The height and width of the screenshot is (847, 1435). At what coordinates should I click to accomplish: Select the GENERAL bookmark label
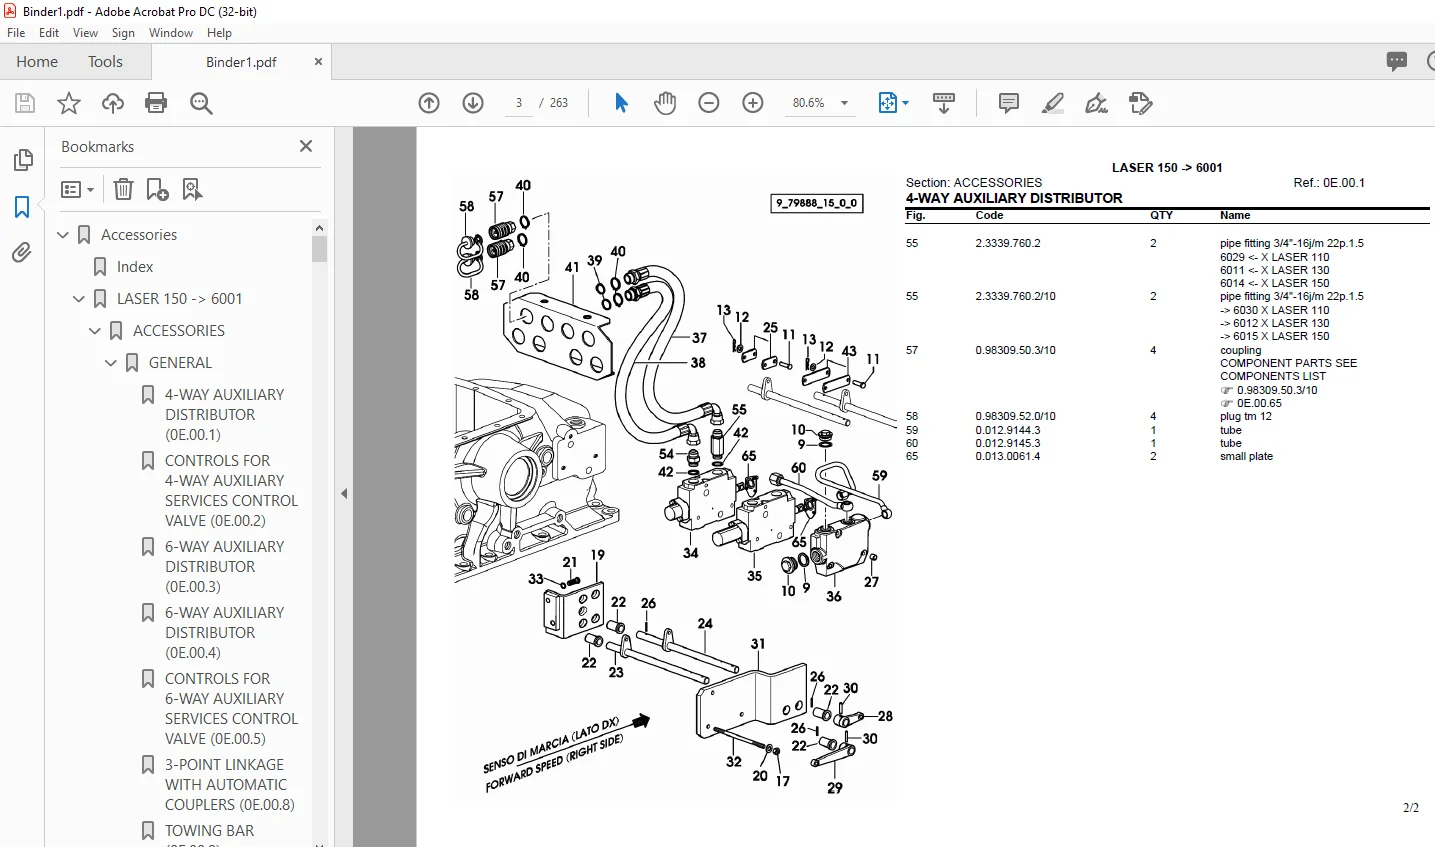pyautogui.click(x=180, y=363)
